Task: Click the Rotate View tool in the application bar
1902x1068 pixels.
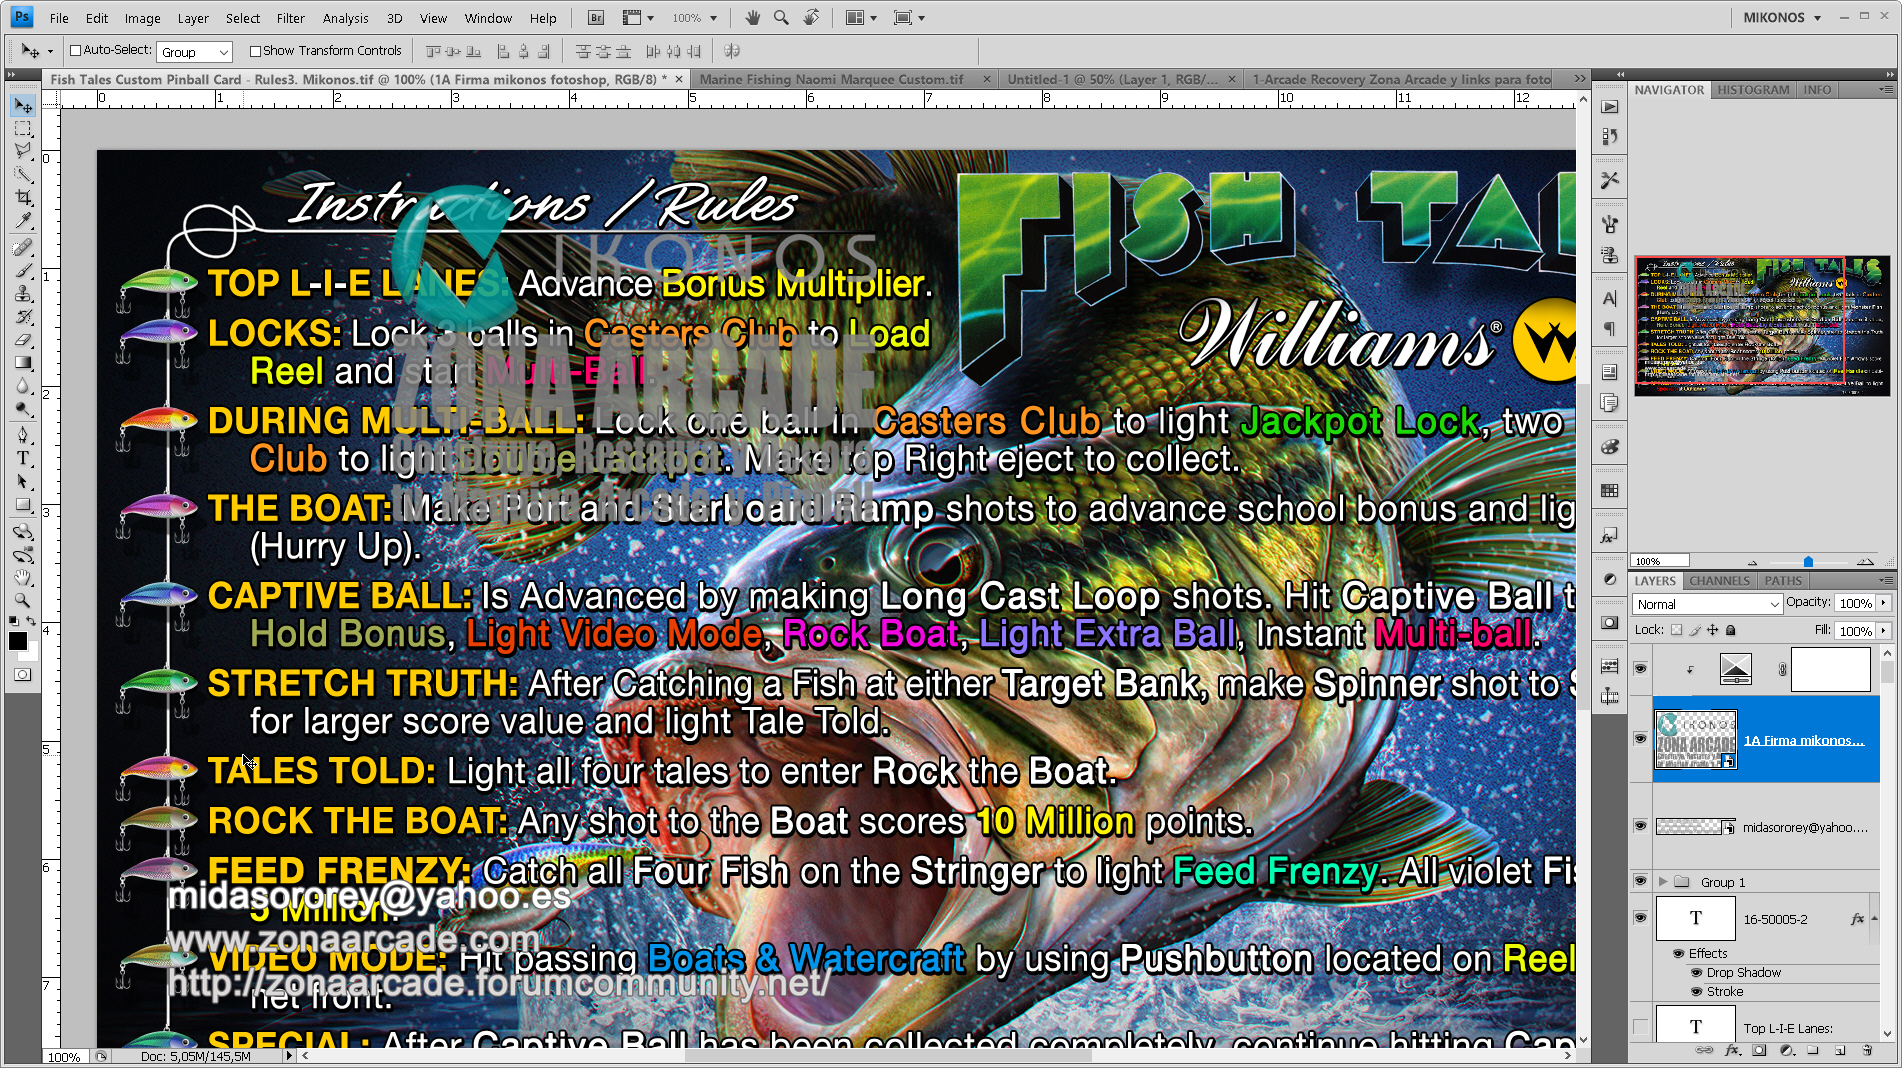Action: point(811,18)
